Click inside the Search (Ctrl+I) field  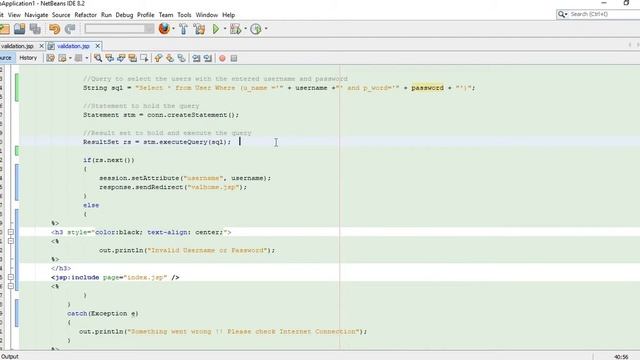click(604, 14)
